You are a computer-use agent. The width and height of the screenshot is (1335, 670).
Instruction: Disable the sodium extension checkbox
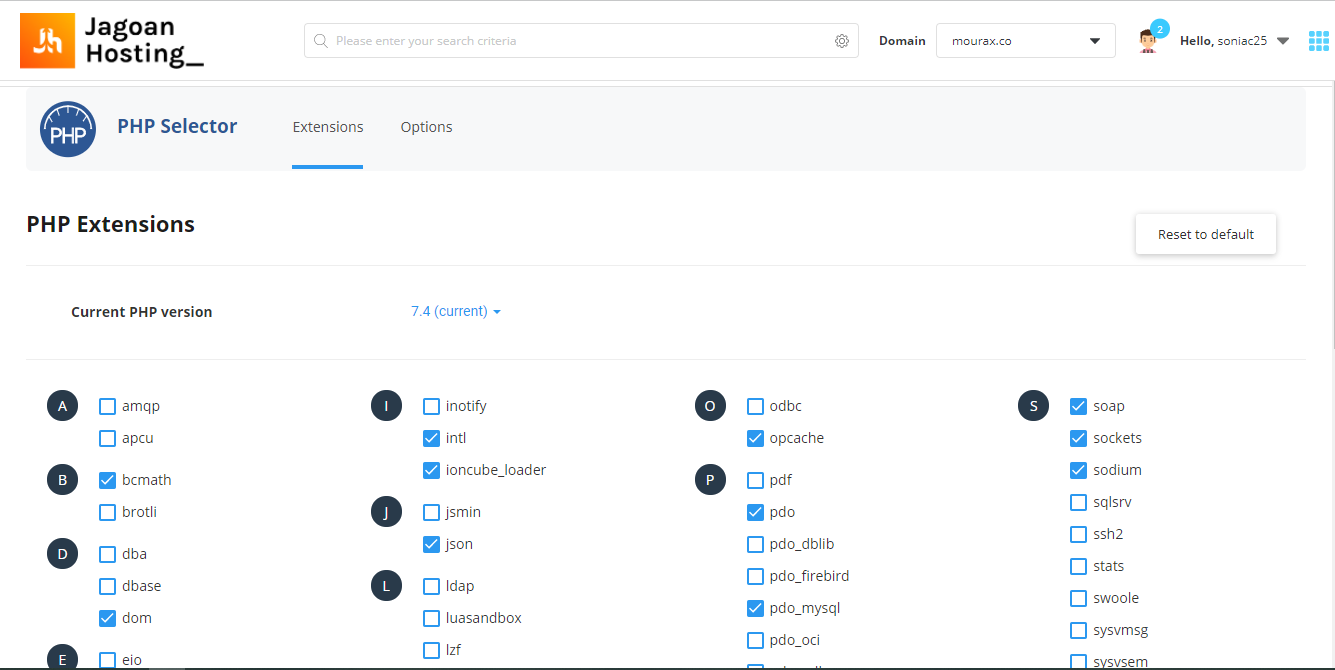click(1078, 470)
